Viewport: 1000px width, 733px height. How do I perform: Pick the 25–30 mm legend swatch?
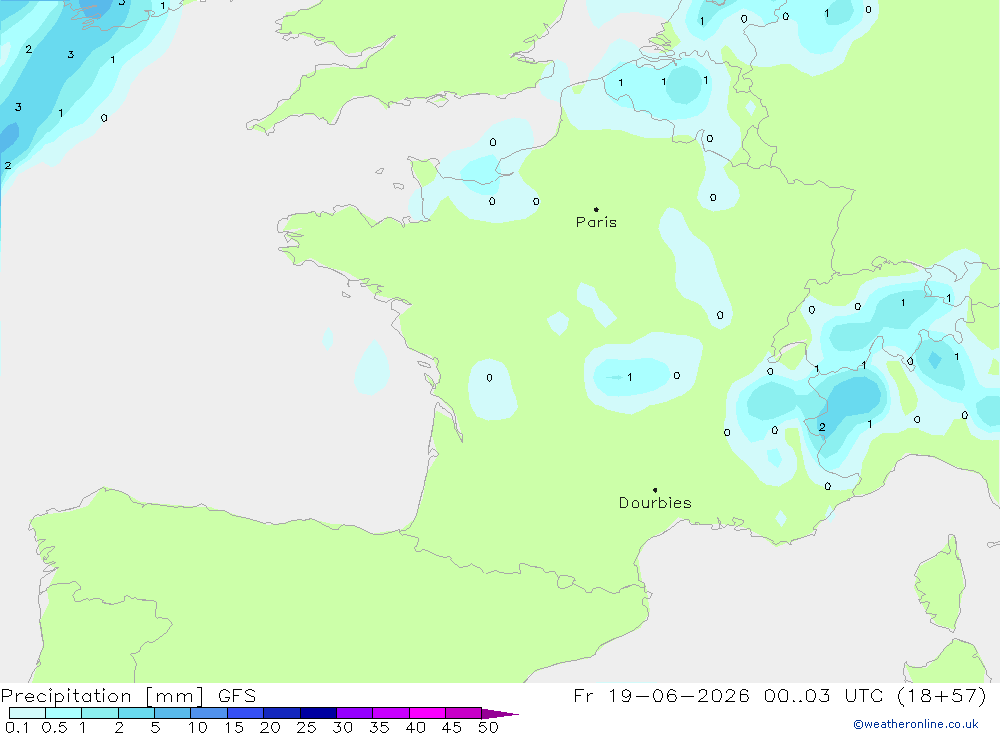318,713
